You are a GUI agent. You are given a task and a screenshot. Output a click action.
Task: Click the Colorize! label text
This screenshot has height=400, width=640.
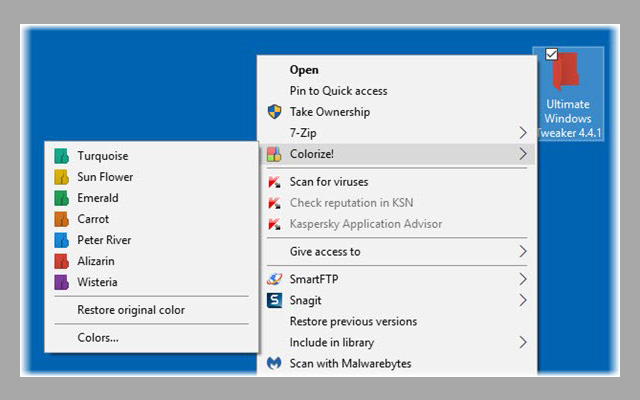(311, 154)
